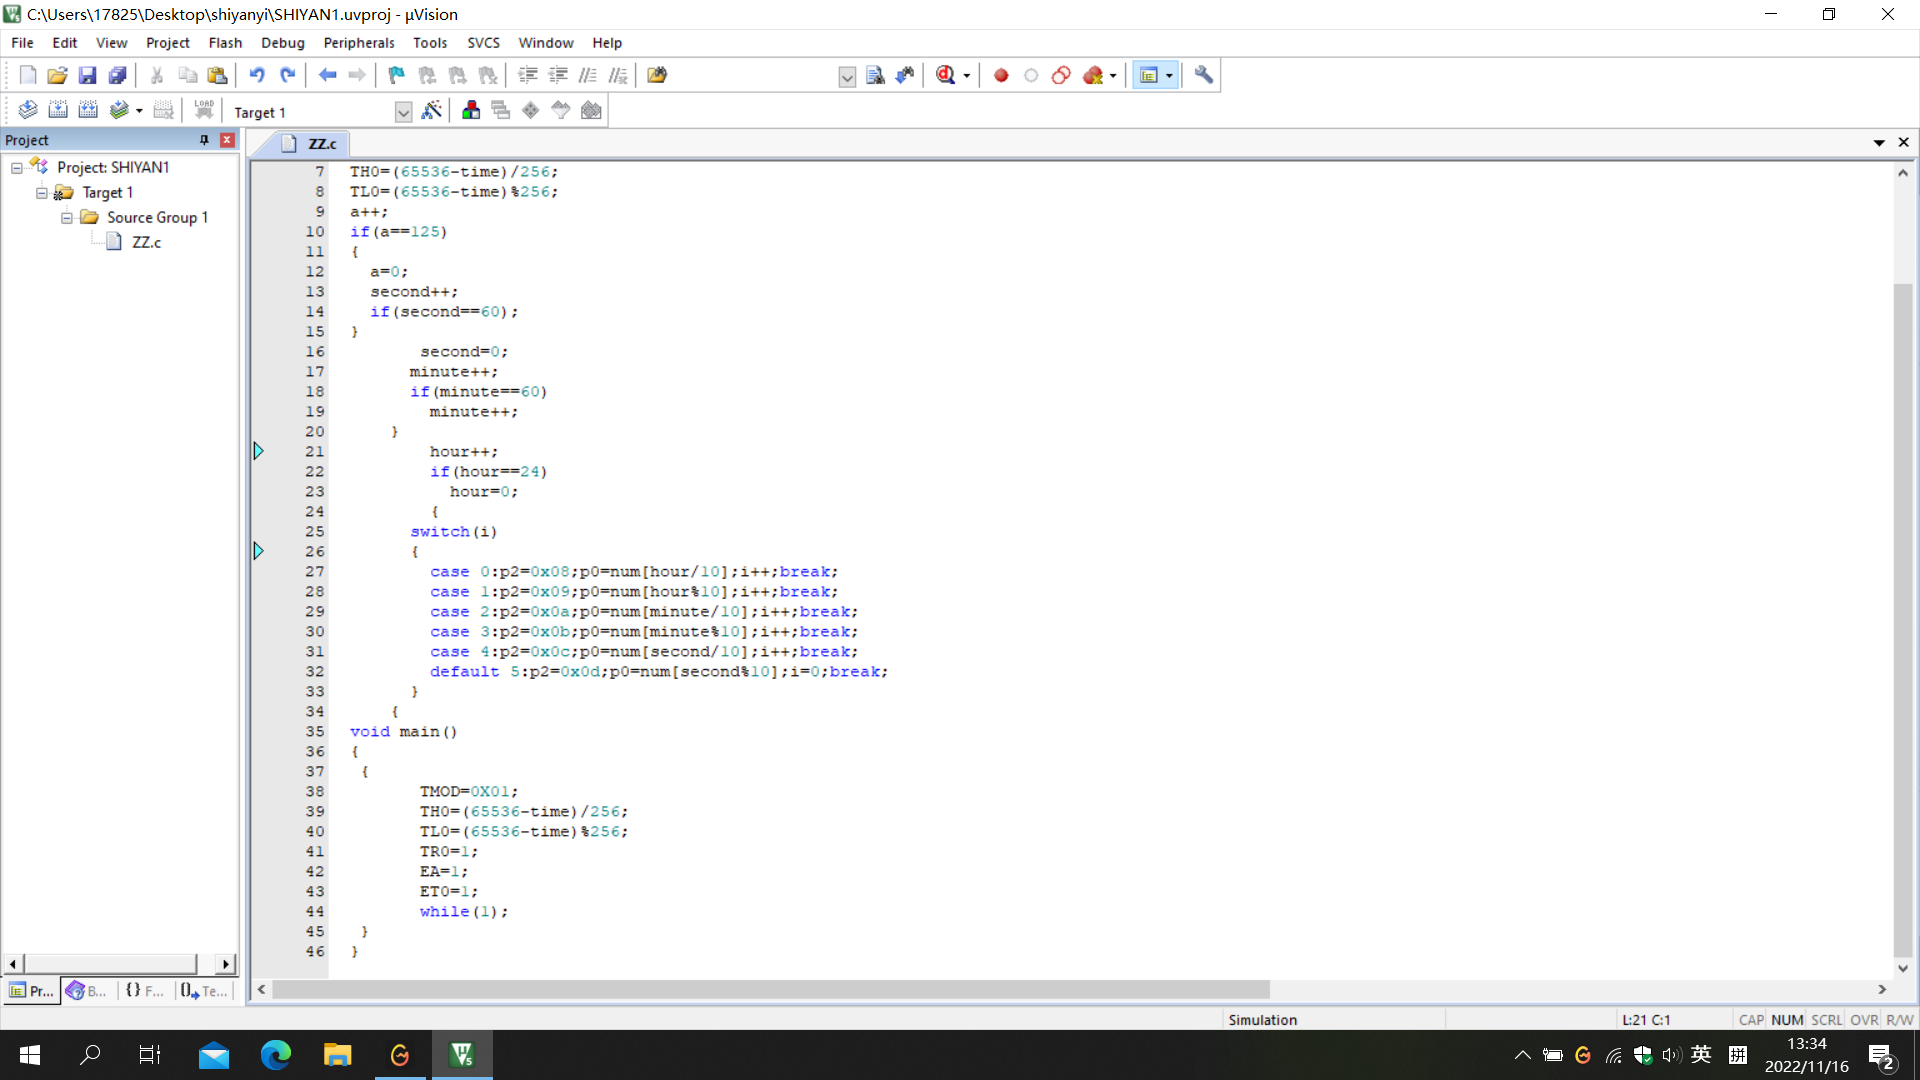This screenshot has width=1920, height=1080.
Task: Collapse the Project: SHIYAN1 tree node
Action: tap(17, 168)
